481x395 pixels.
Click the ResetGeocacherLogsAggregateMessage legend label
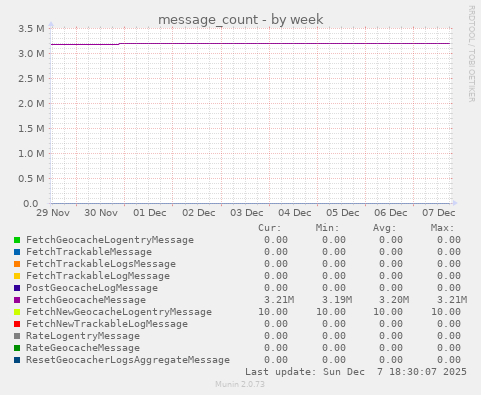(128, 360)
